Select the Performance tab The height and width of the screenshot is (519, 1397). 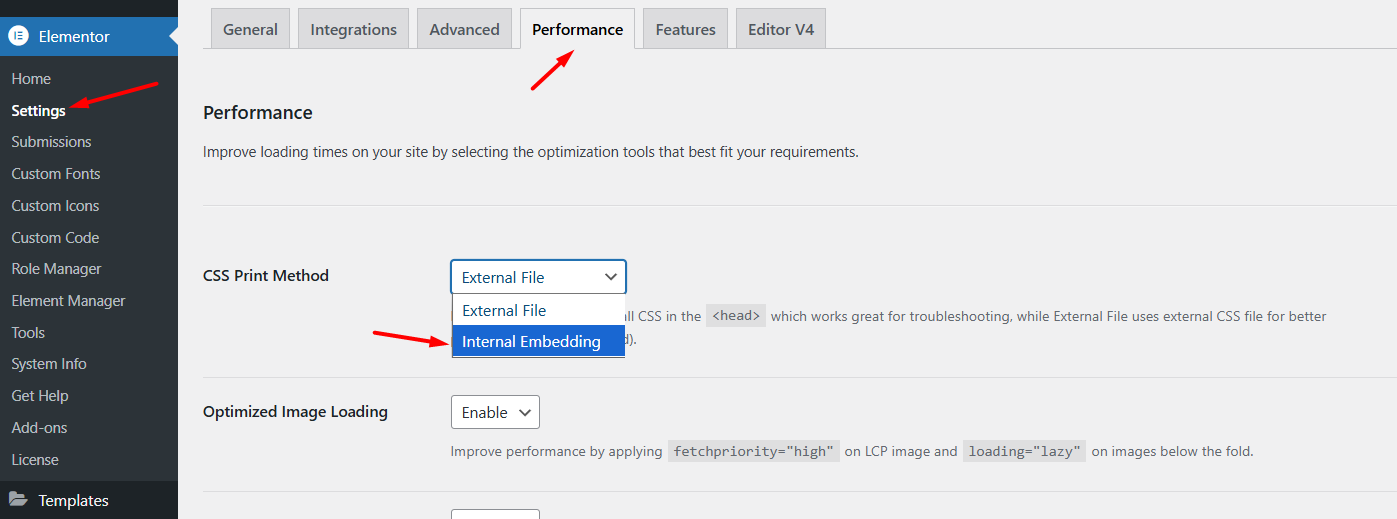[578, 29]
